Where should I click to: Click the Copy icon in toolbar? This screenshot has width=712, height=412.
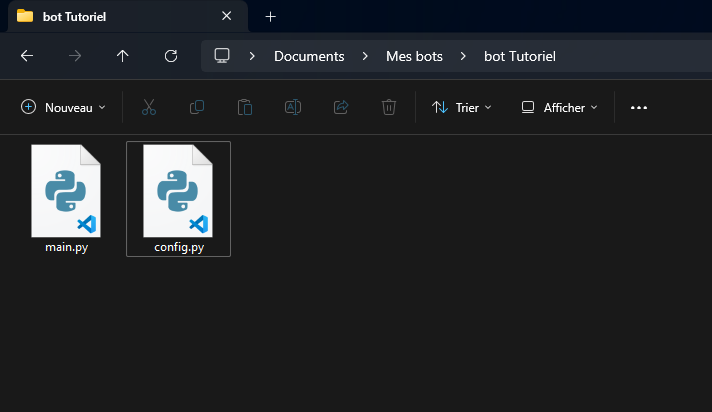[x=197, y=107]
